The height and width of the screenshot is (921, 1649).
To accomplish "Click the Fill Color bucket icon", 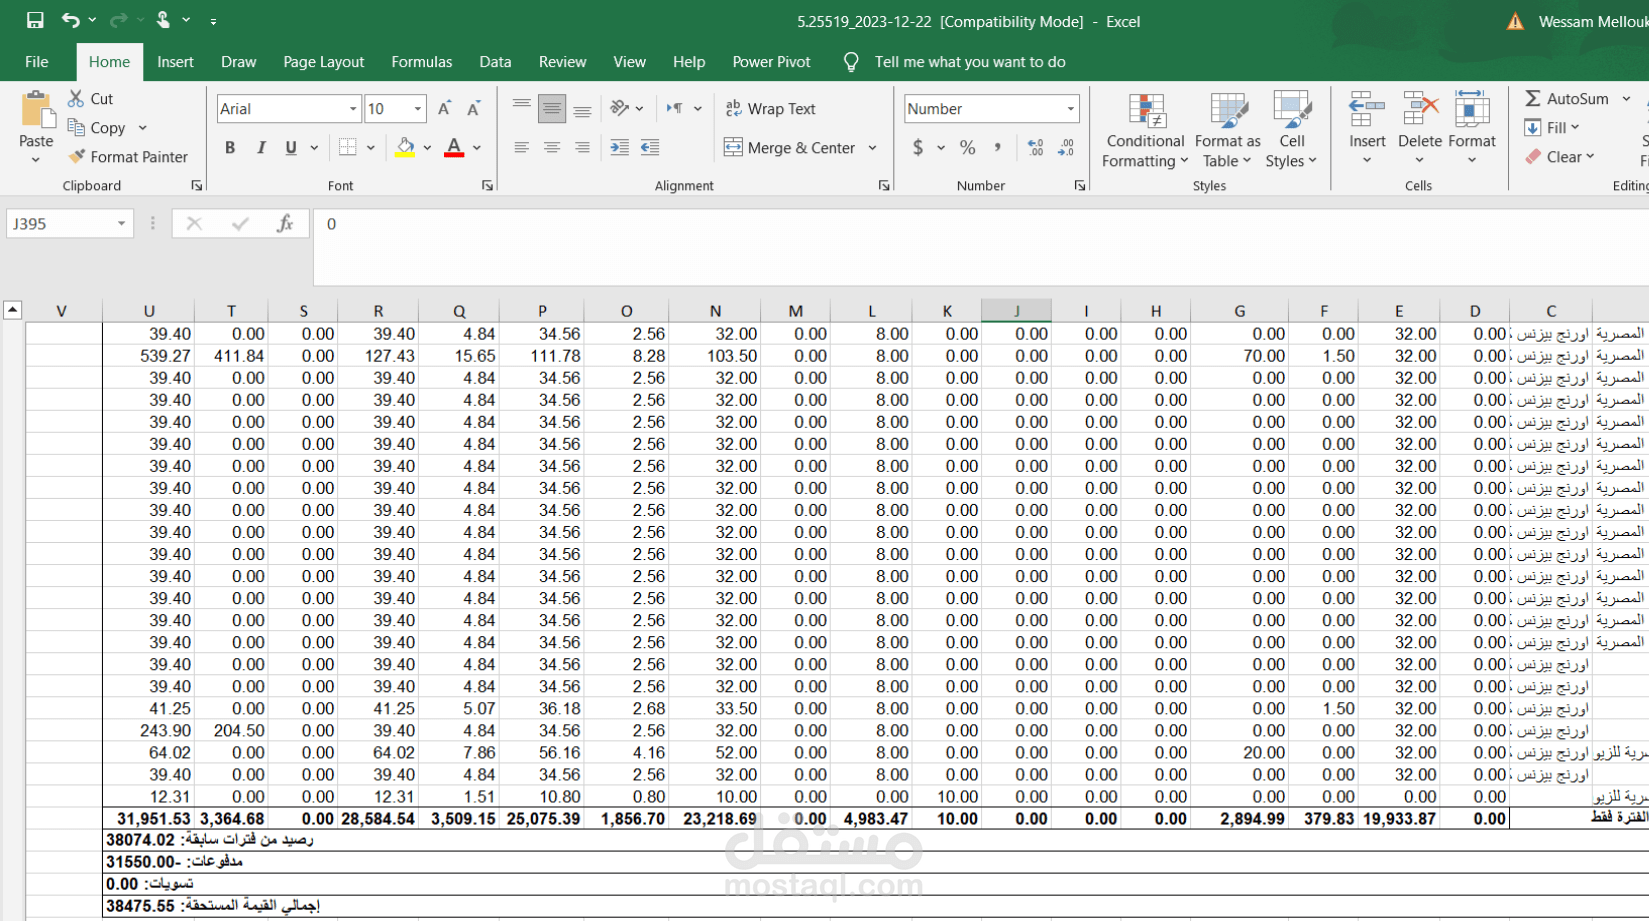I will point(405,147).
